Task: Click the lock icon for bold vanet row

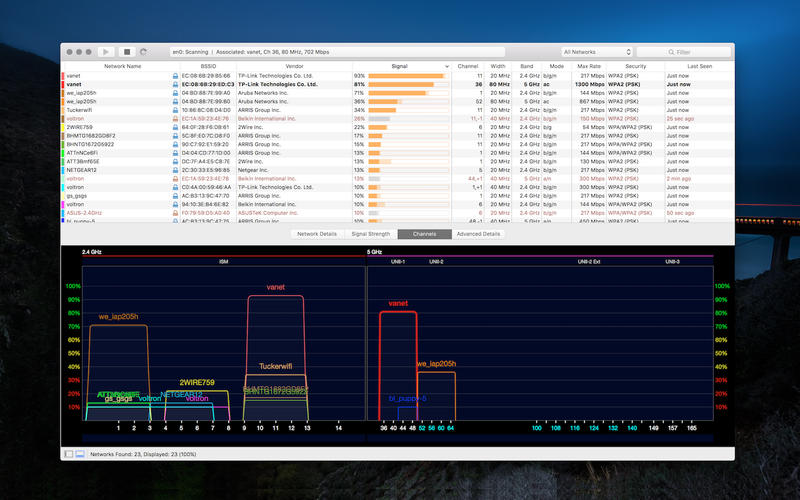Action: click(175, 84)
